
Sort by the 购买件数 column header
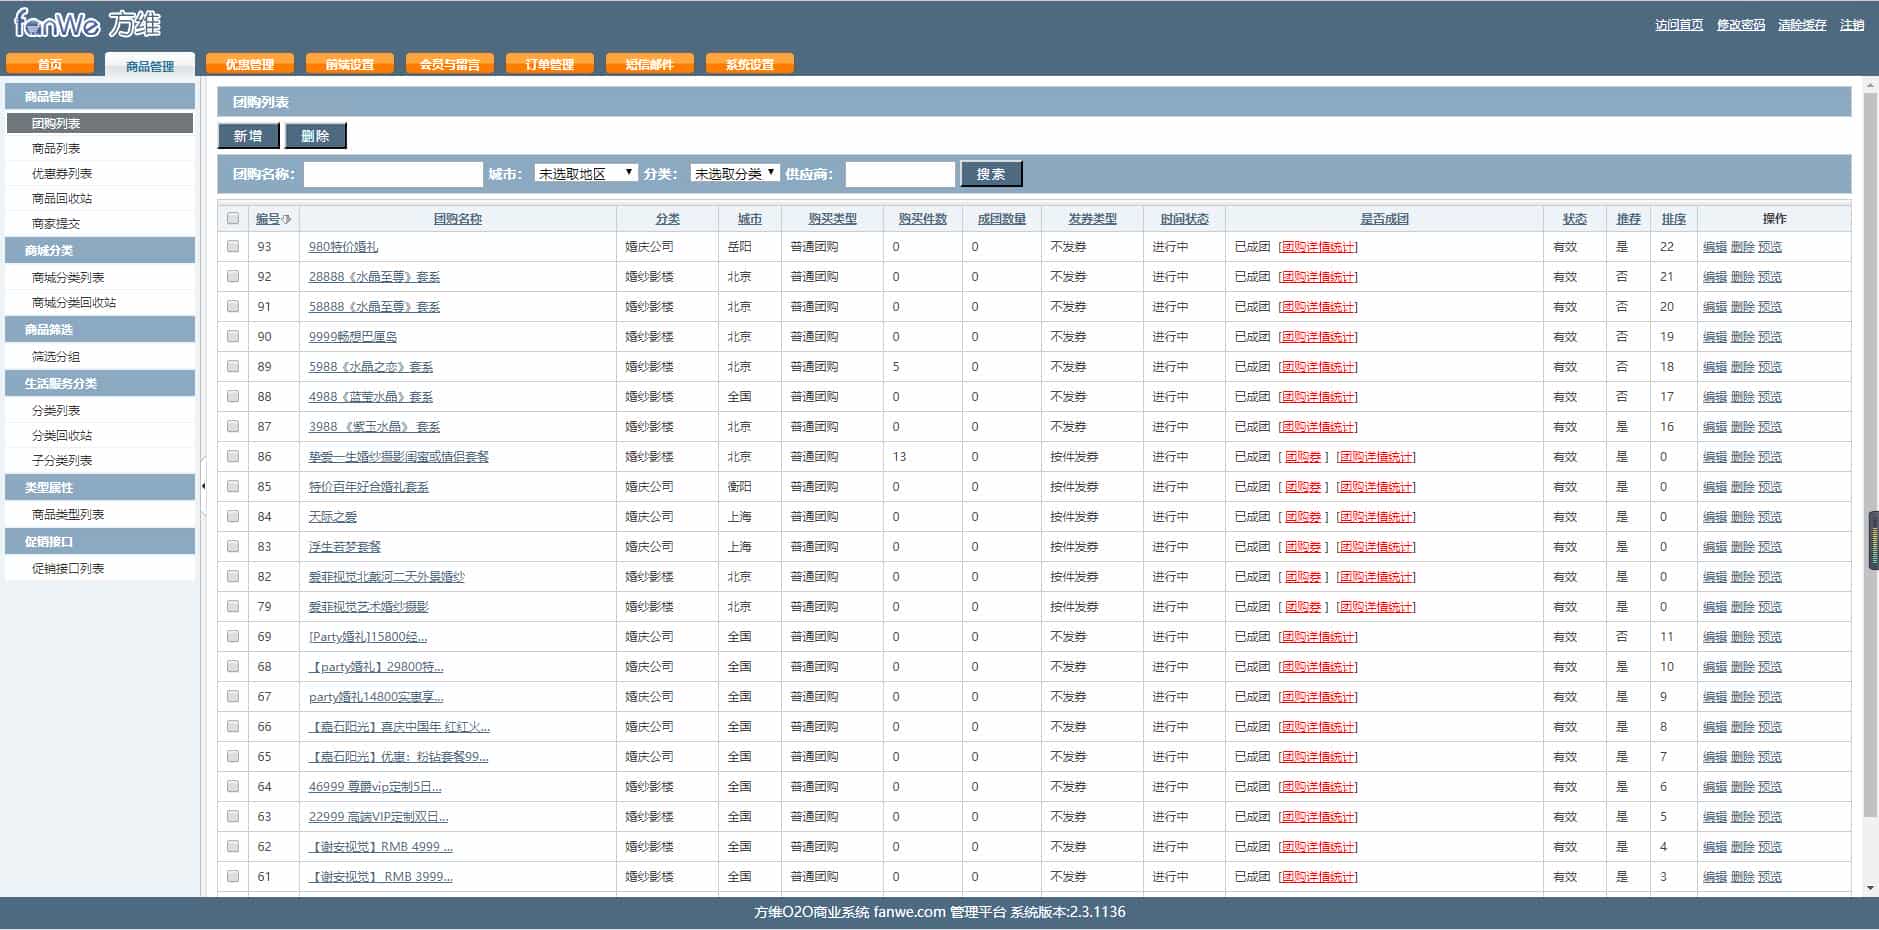pyautogui.click(x=923, y=219)
